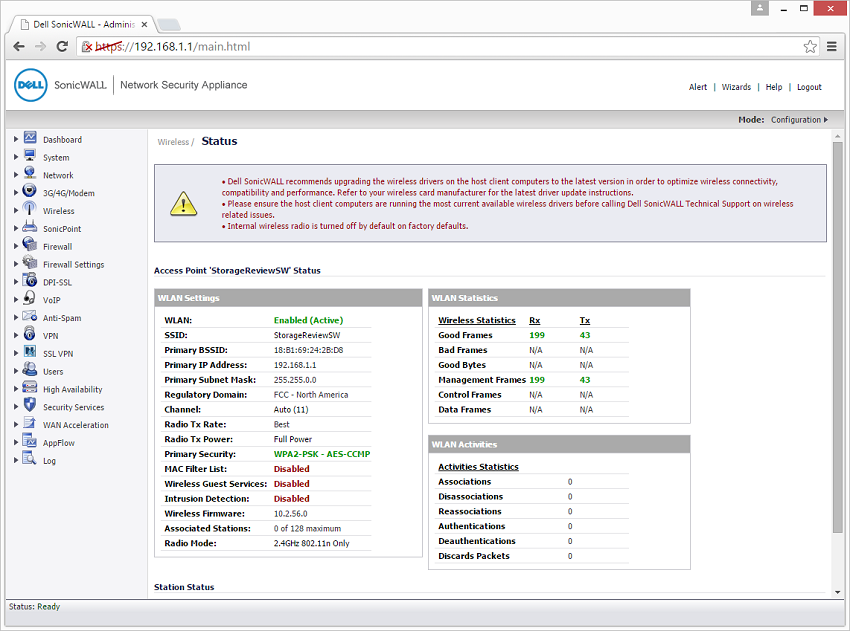Expand the Log tree arrow
Viewport: 850px width, 631px height.
16,460
